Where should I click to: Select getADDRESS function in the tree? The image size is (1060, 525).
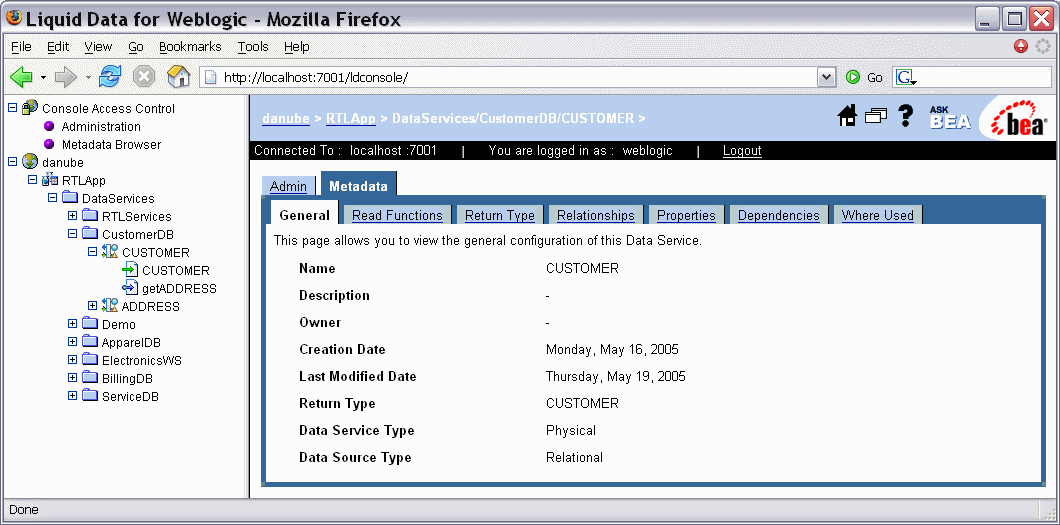pos(179,289)
